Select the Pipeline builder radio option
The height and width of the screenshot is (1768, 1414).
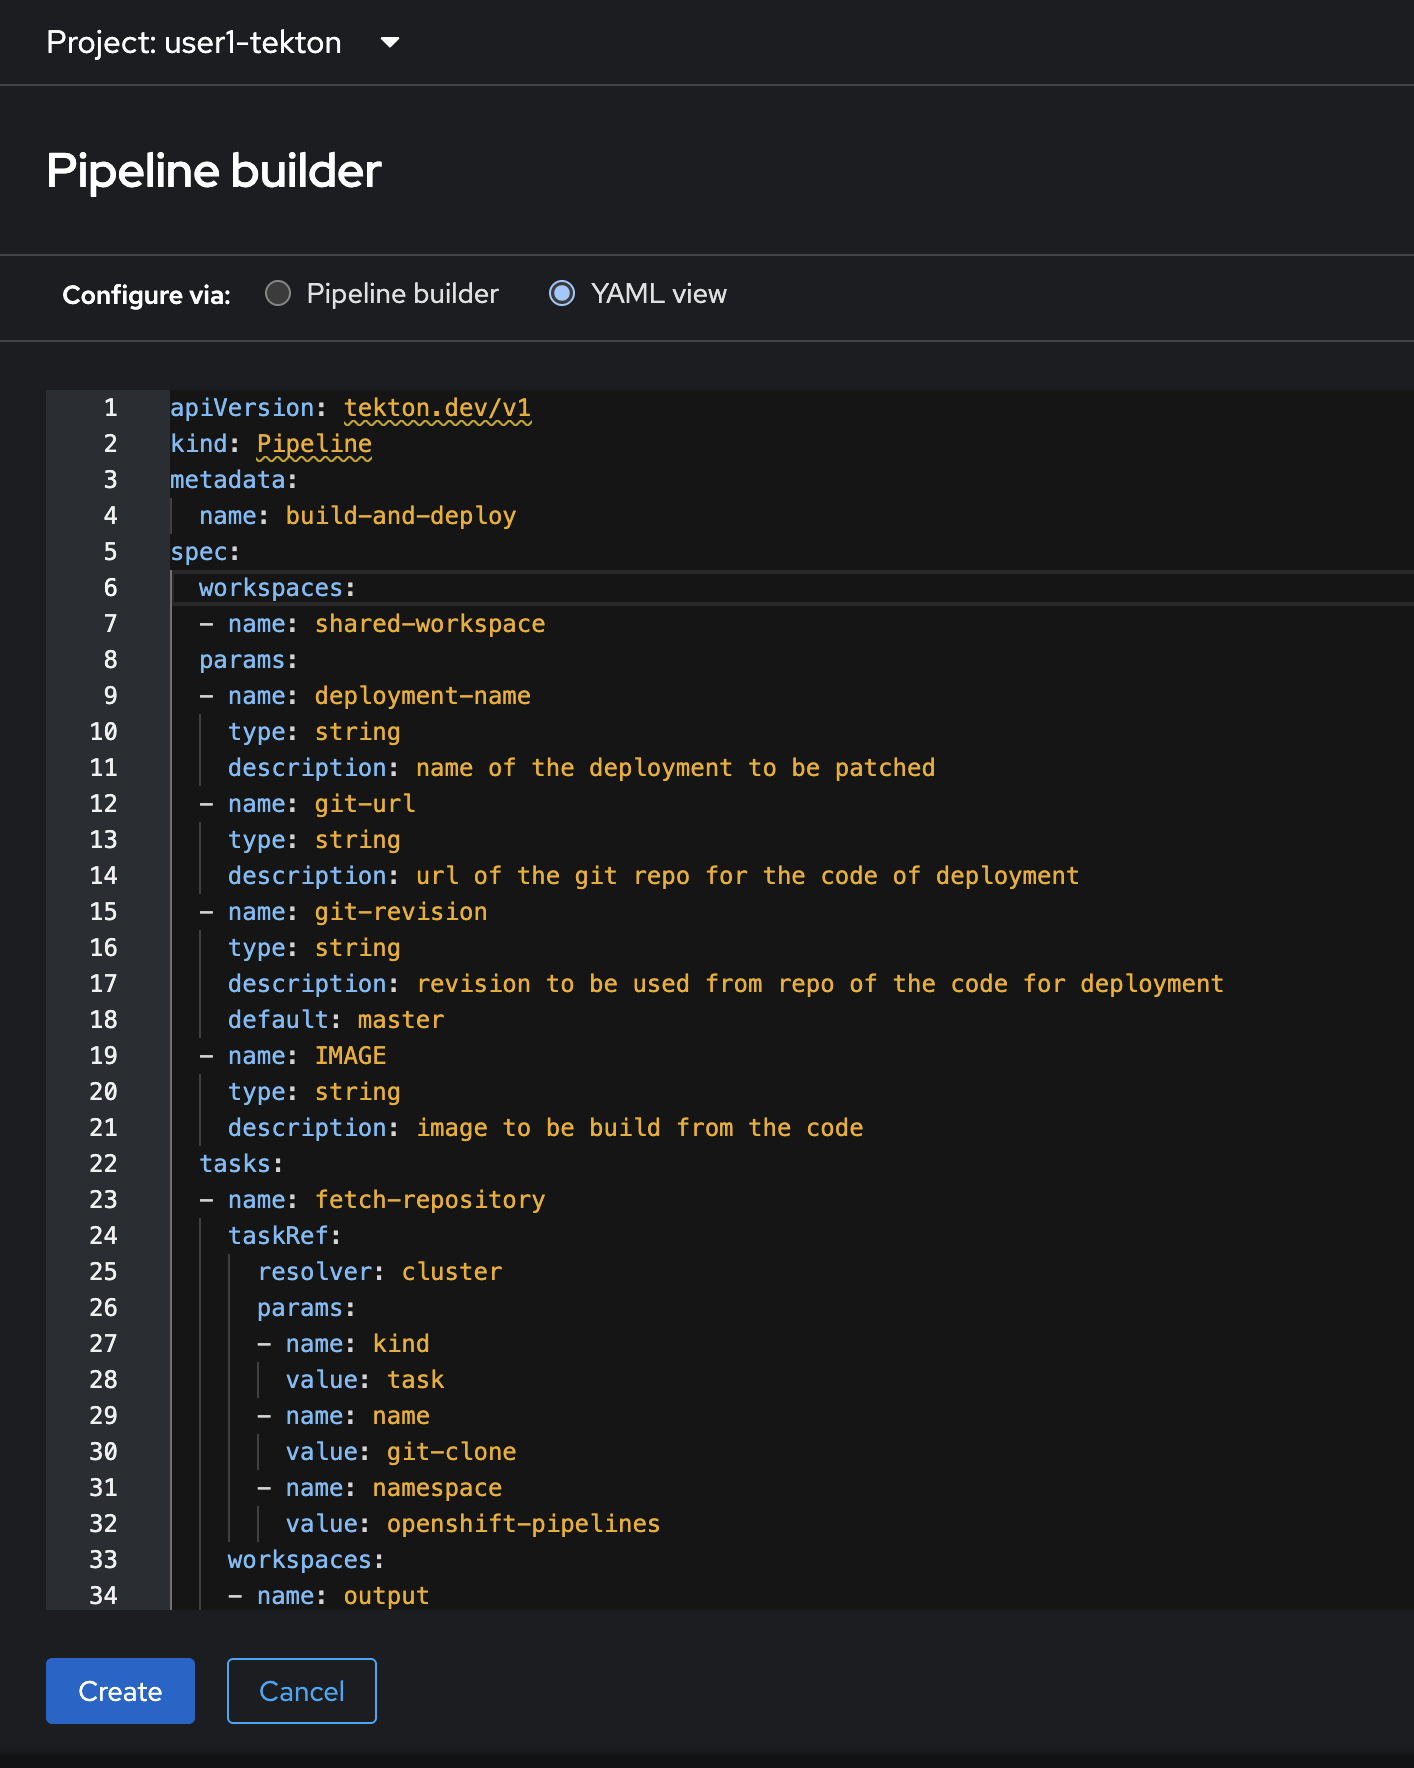[x=278, y=293]
